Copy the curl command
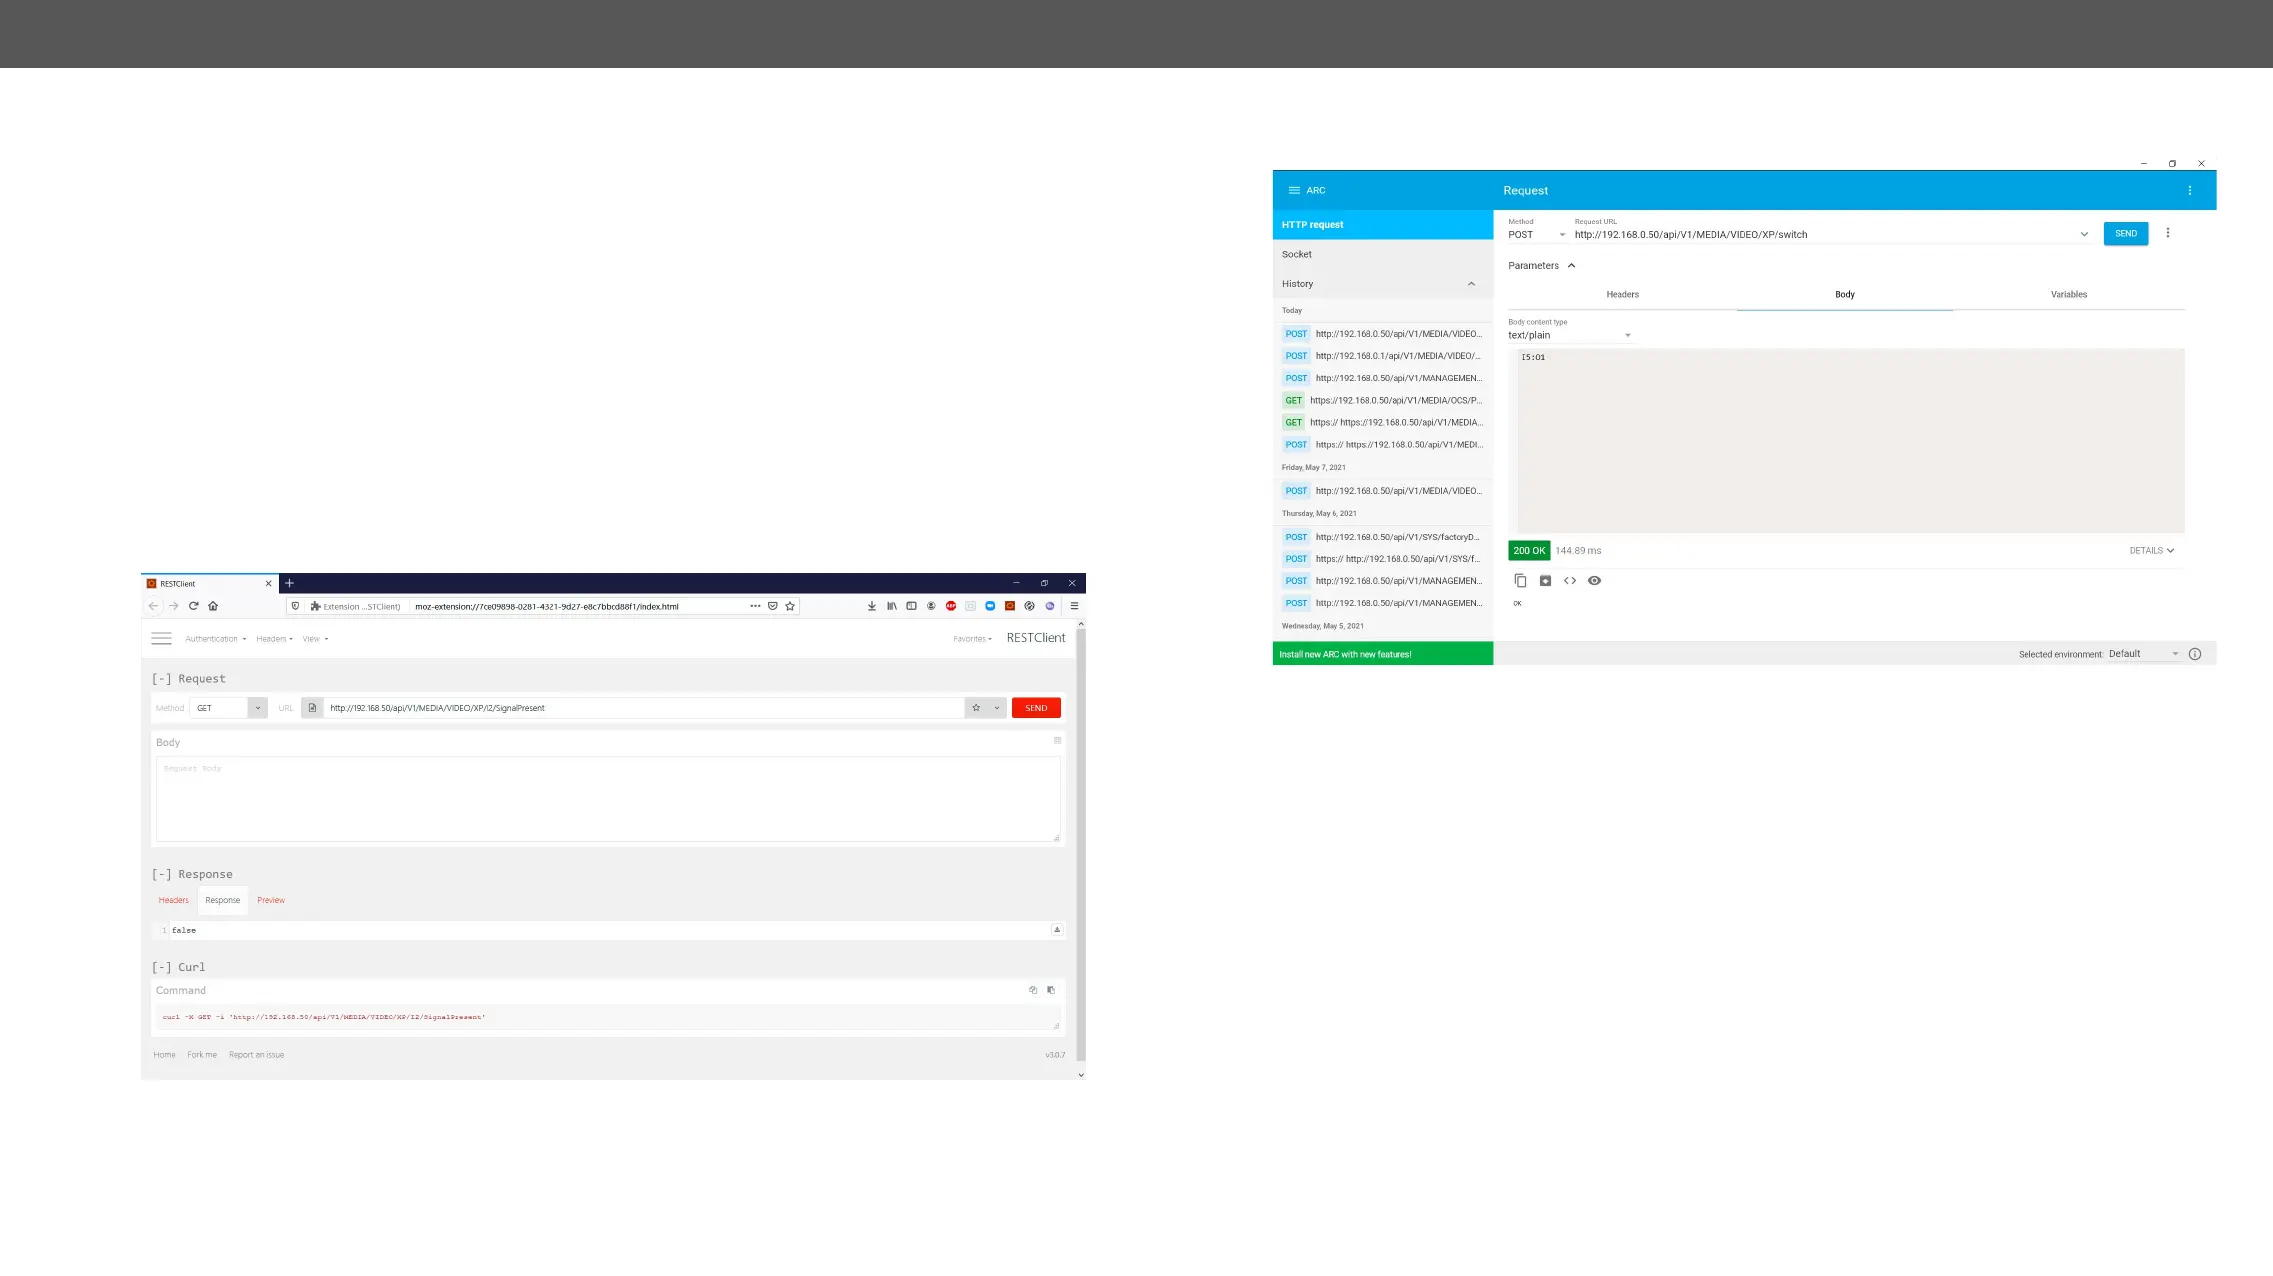The image size is (2273, 1276). tap(1033, 990)
